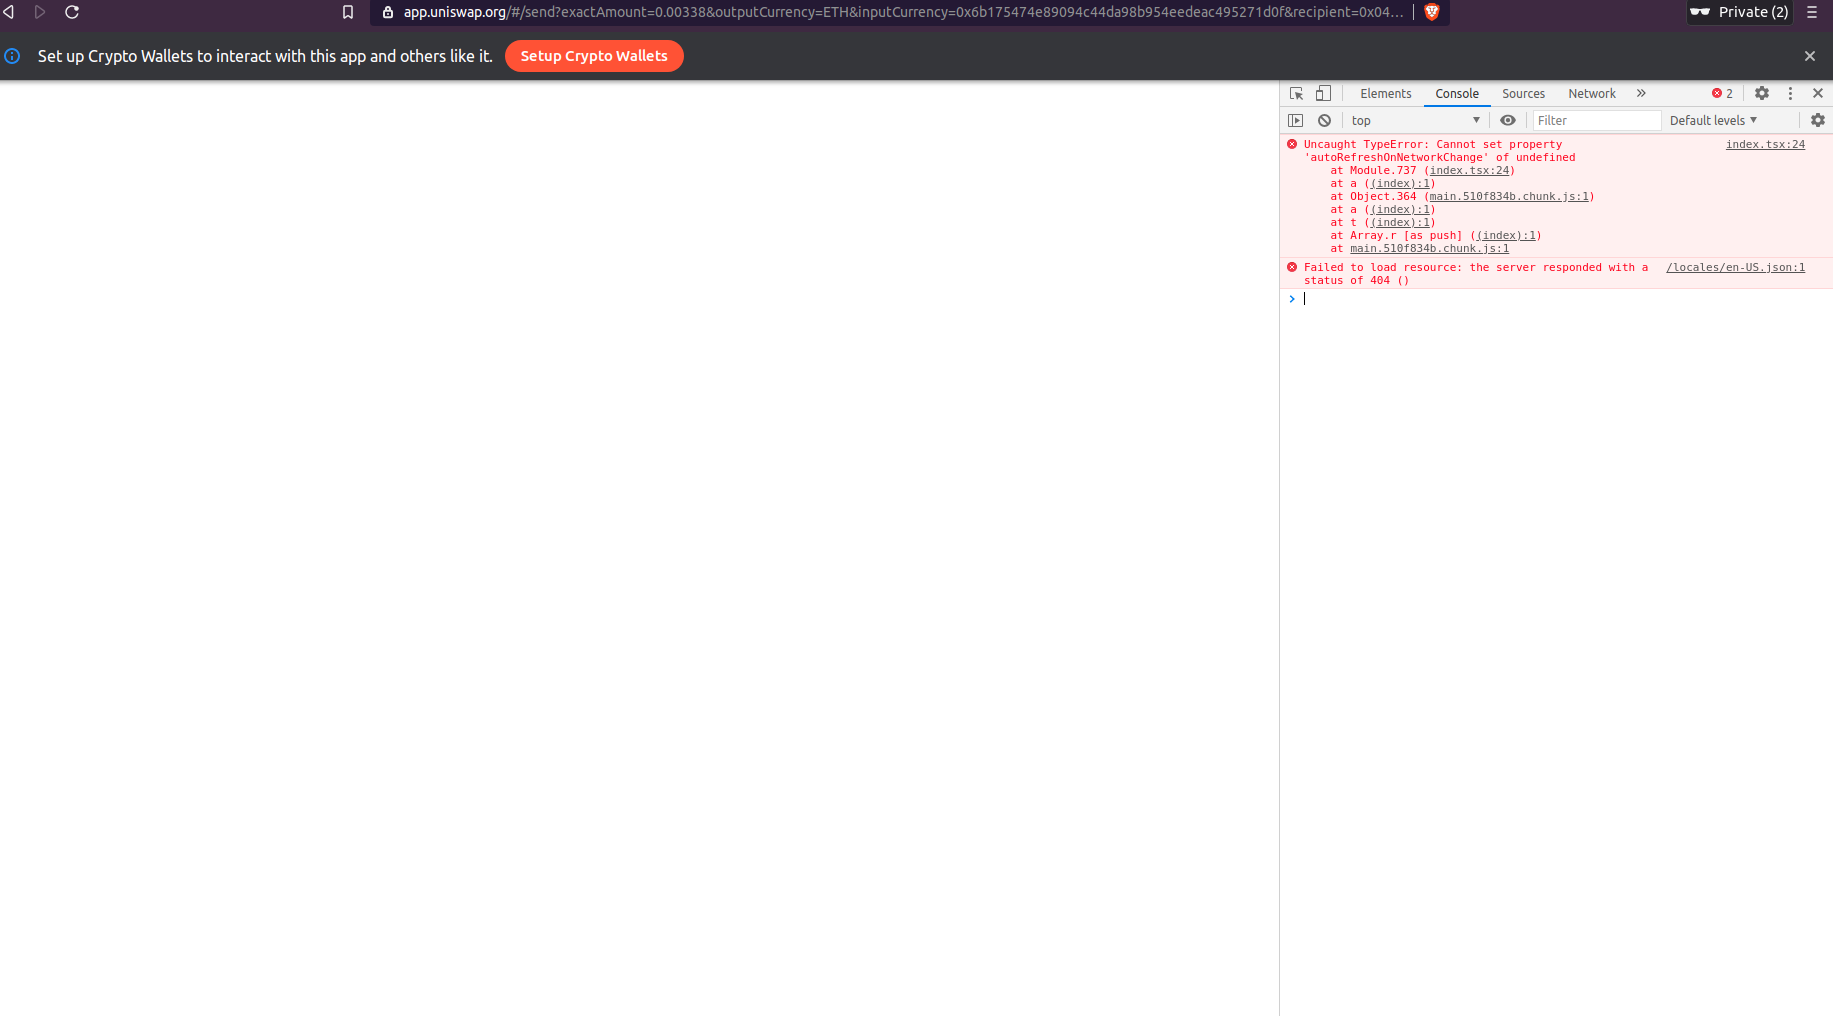1833x1016 pixels.
Task: Switch to the Network tab
Action: click(1591, 93)
